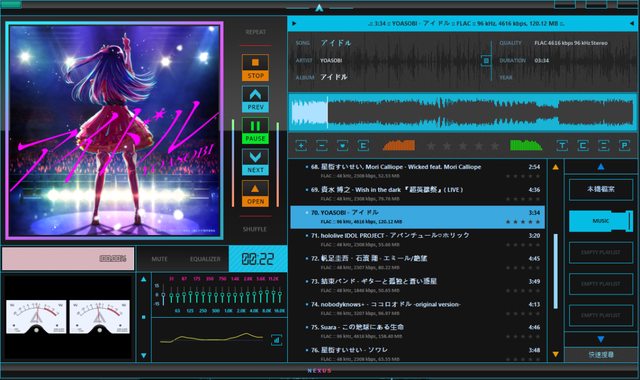Expand the top panel with the arrow
This screenshot has width=640, height=380.
(x=319, y=8)
